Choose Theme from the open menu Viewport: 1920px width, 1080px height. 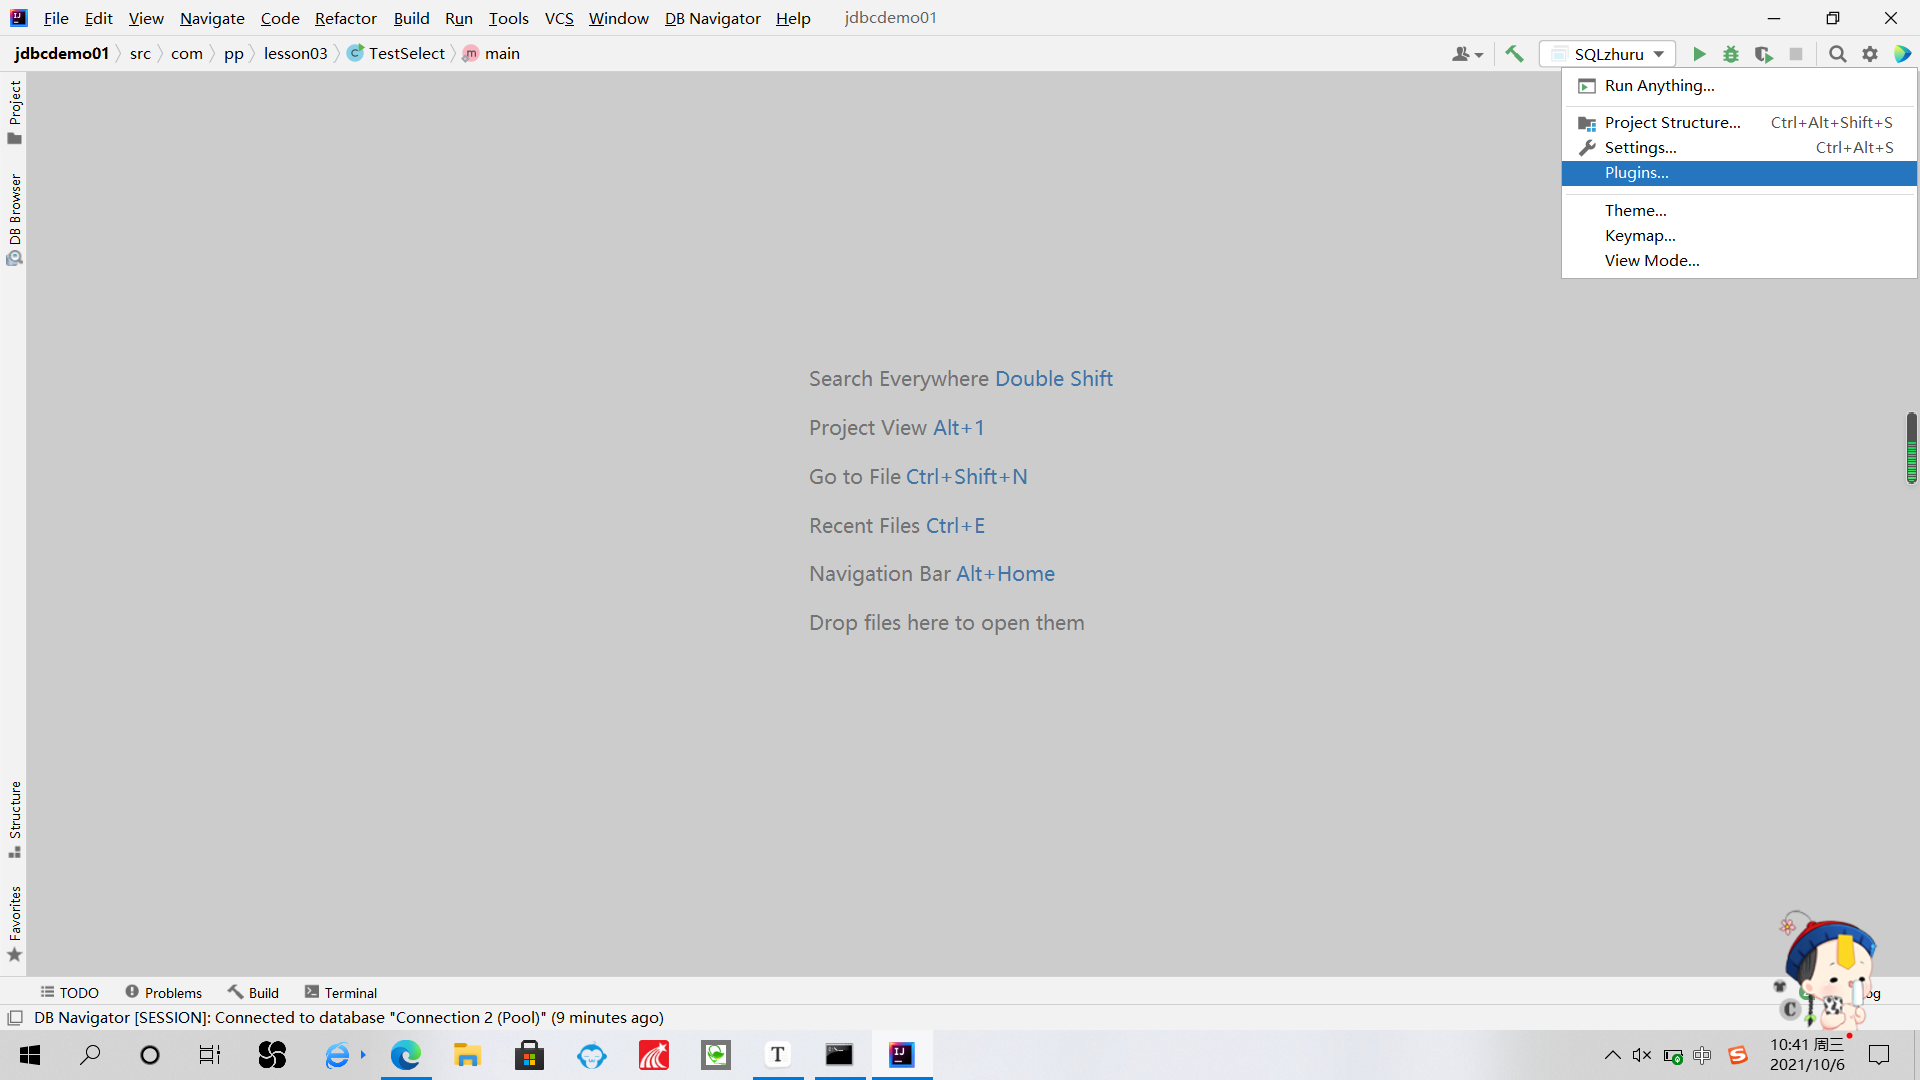1636,210
